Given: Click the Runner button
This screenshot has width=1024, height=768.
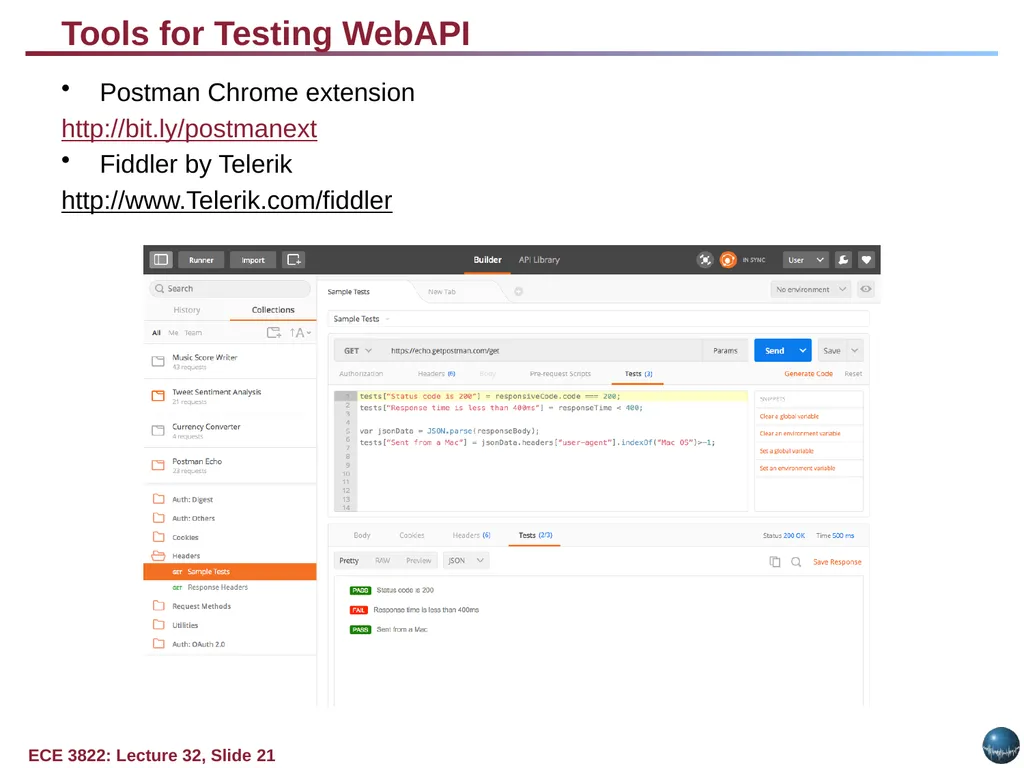Looking at the screenshot, I should [x=201, y=260].
